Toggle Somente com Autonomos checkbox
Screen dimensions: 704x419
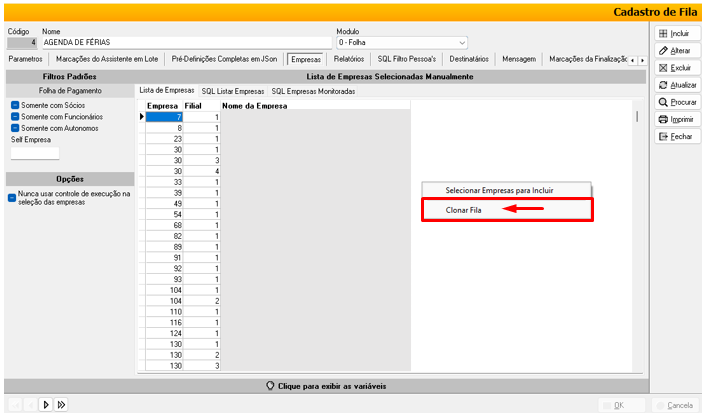click(x=15, y=128)
